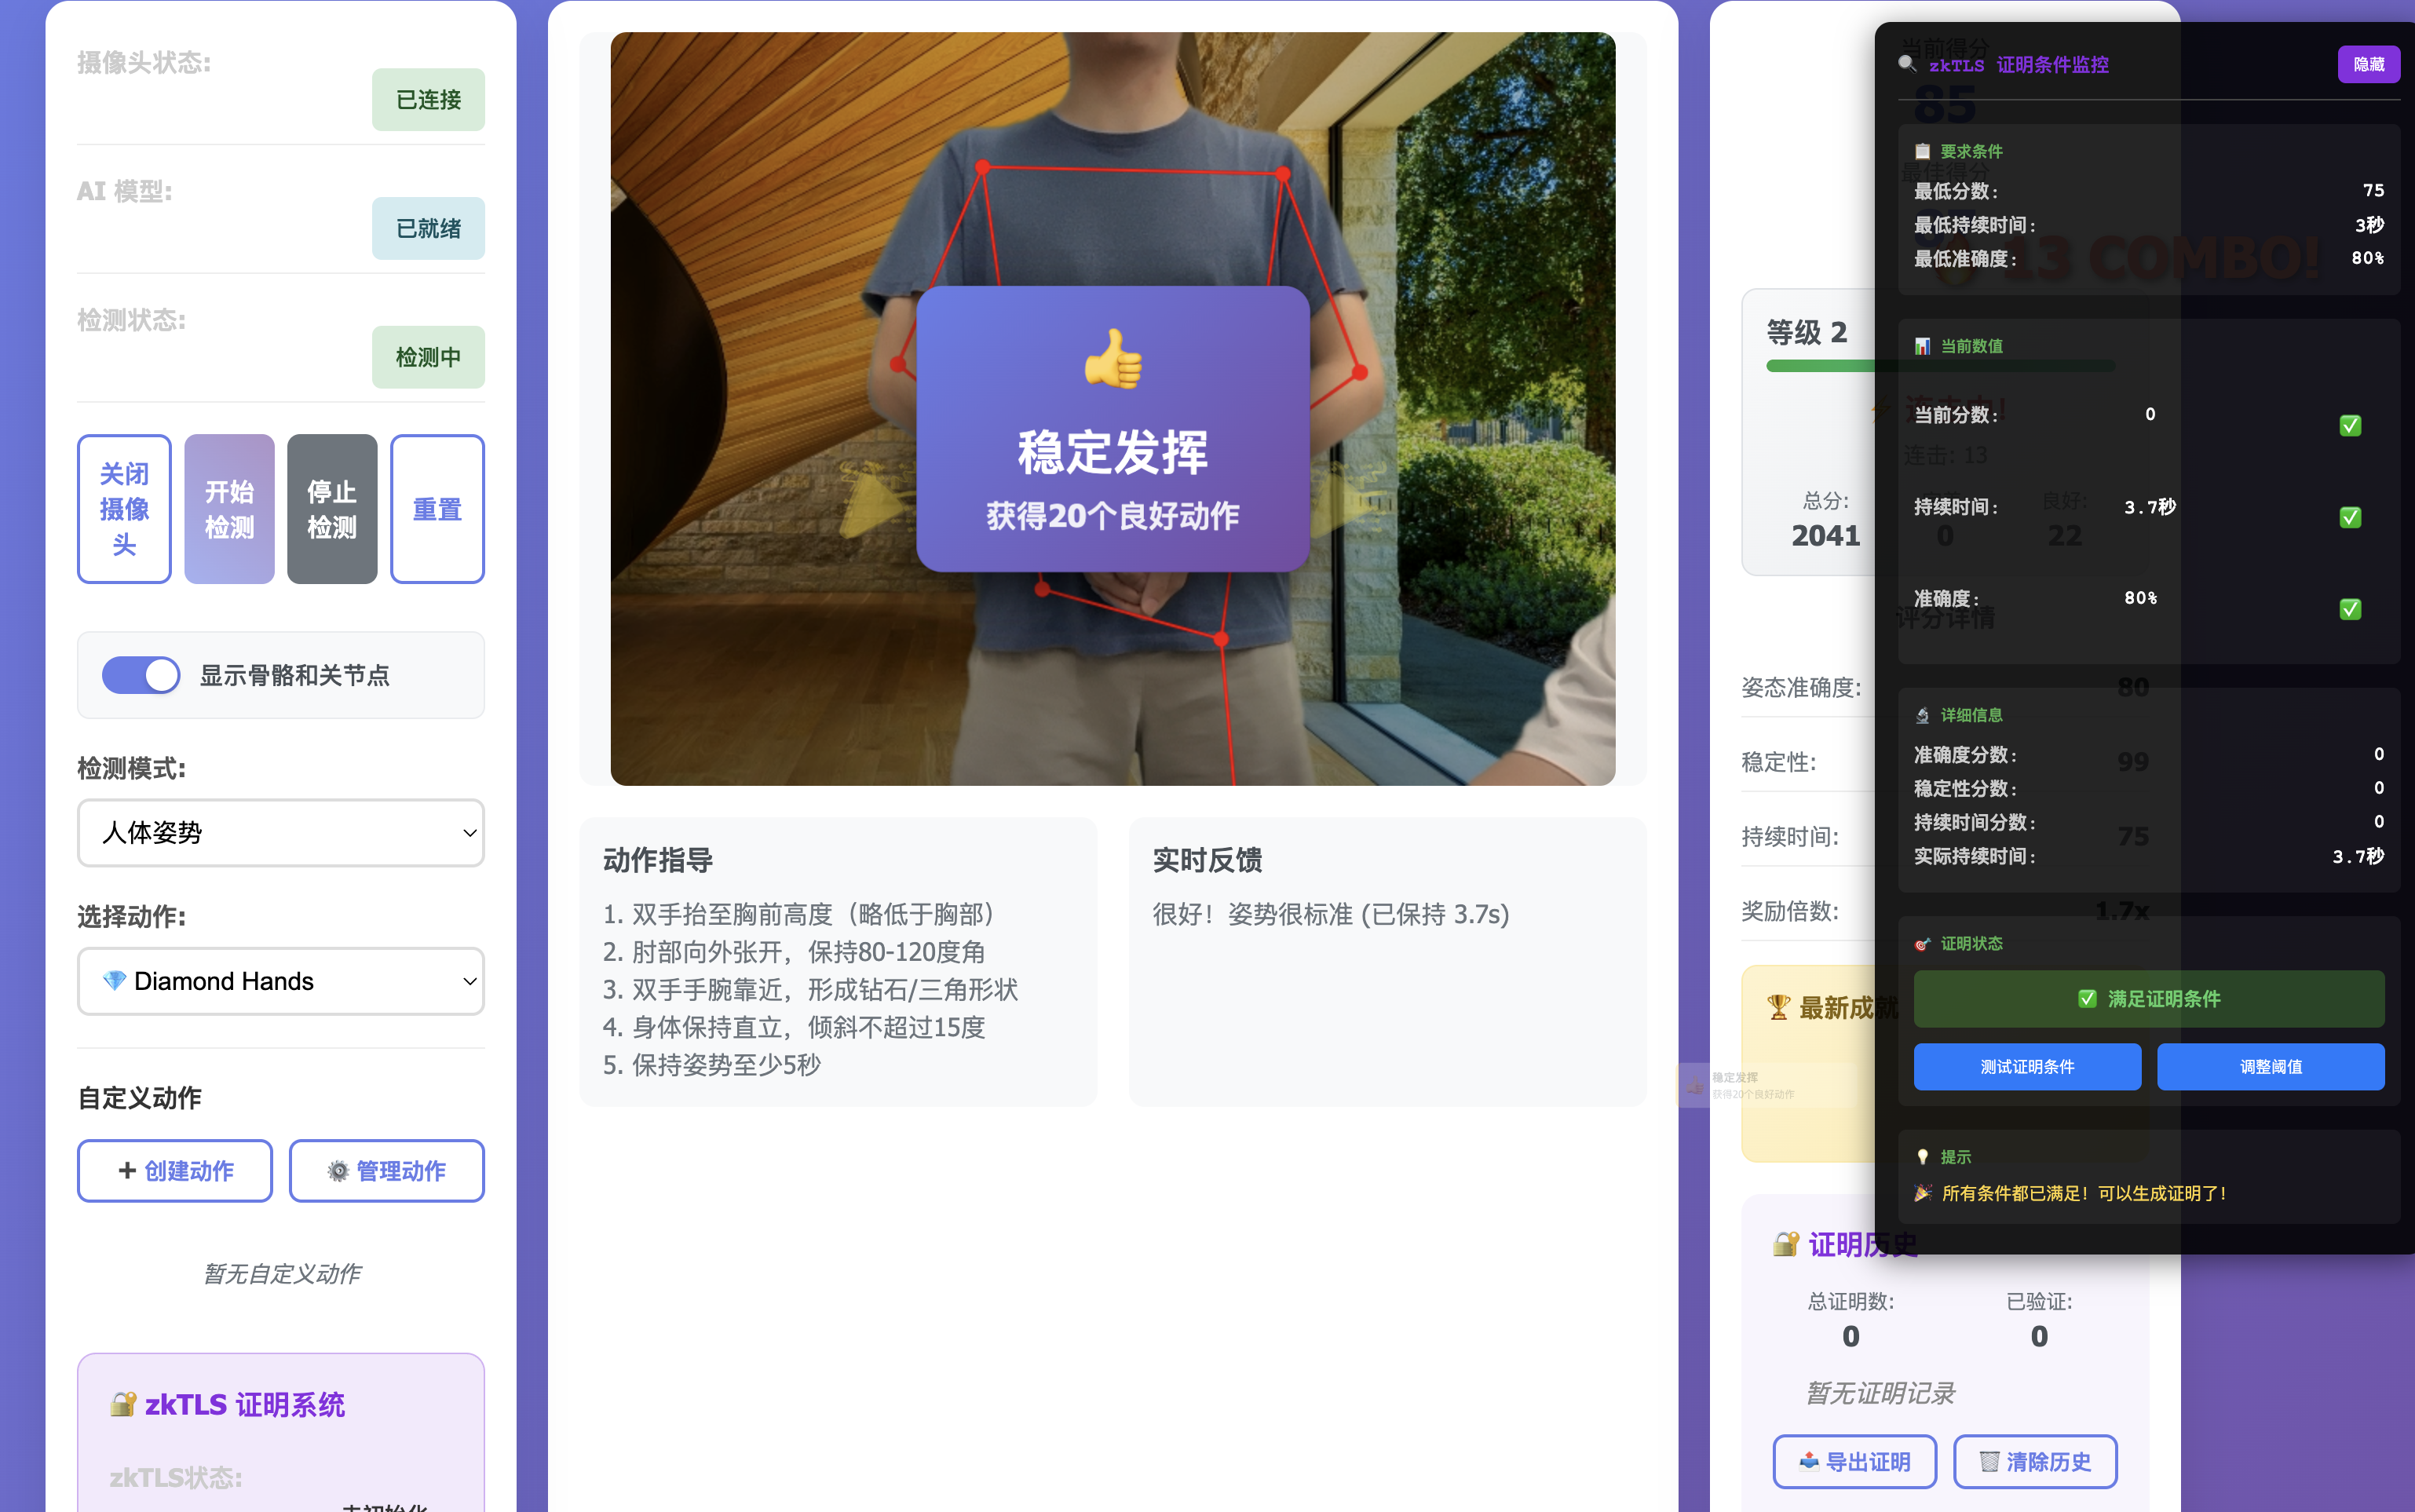
Task: Click the 重置 reset button
Action: click(x=437, y=509)
